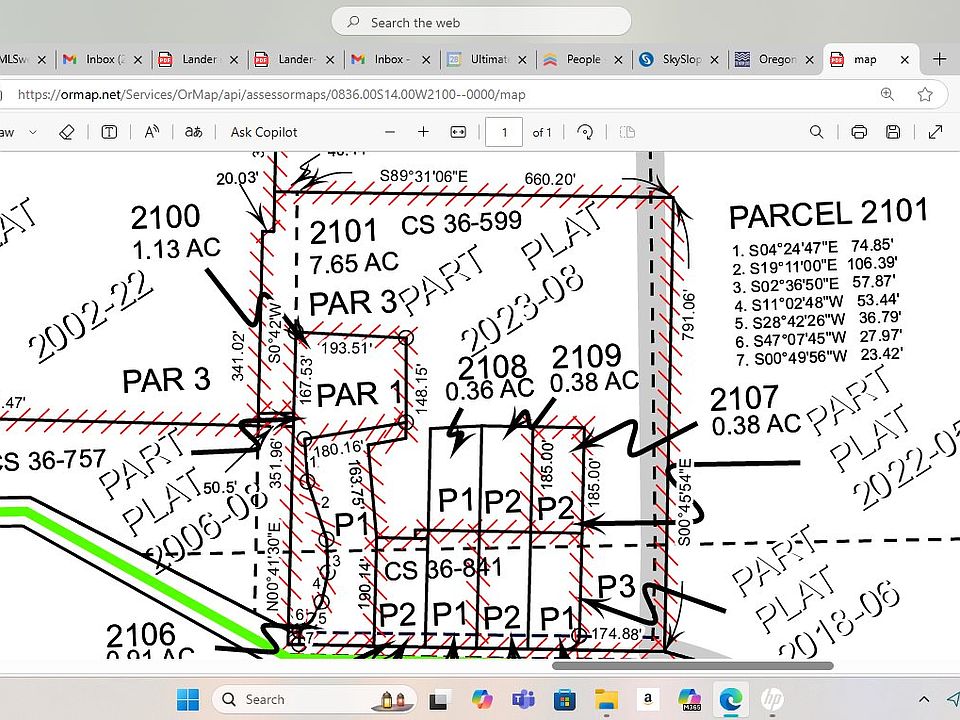Click the Ask Copilot button

point(264,132)
